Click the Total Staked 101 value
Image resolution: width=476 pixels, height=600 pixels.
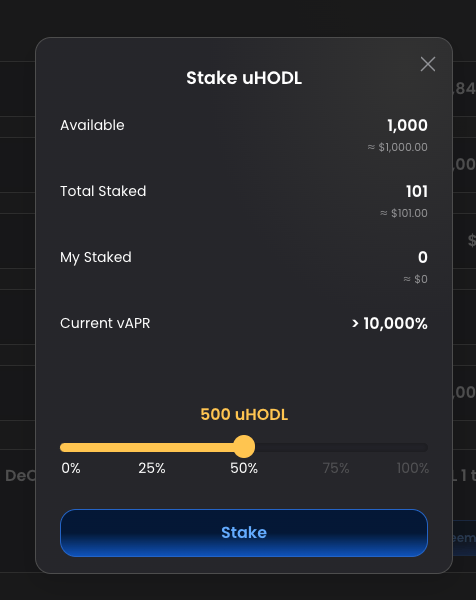[417, 191]
